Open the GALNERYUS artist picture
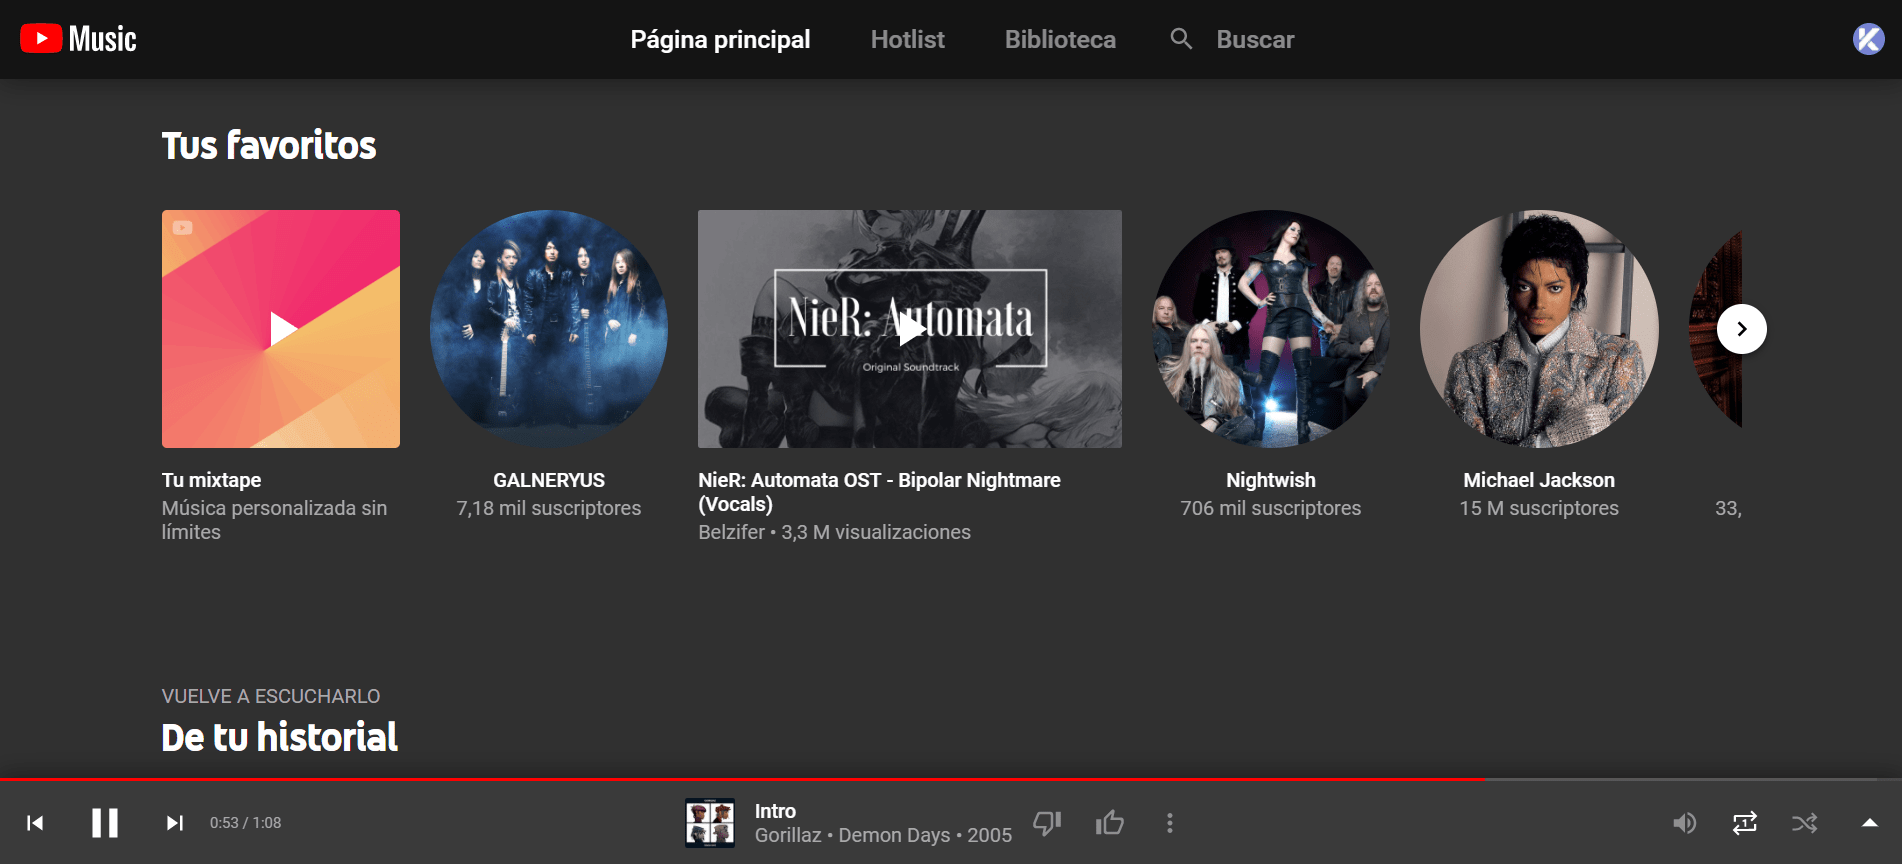This screenshot has height=864, width=1902. point(549,329)
